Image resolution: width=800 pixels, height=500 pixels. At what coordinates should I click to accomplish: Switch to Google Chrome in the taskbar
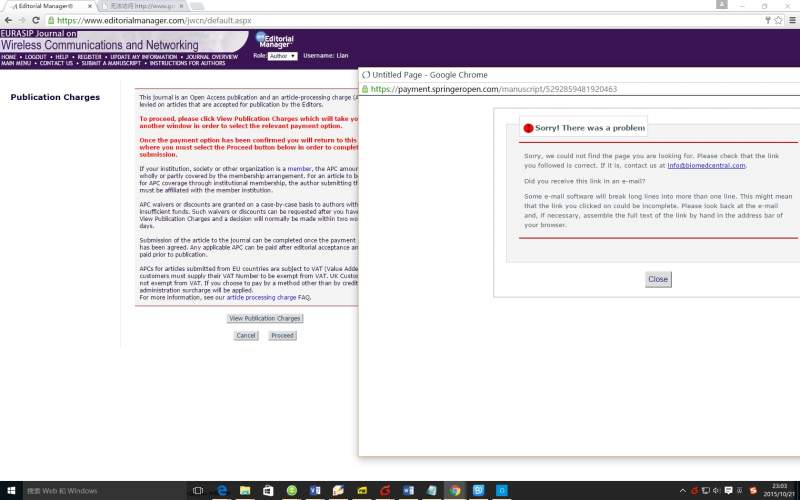click(455, 491)
